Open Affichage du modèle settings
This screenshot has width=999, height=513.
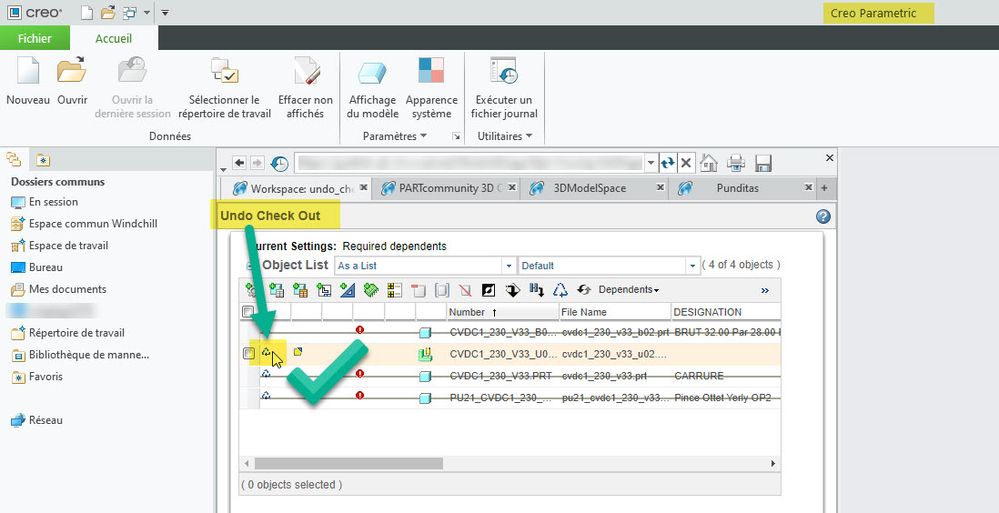pos(372,73)
